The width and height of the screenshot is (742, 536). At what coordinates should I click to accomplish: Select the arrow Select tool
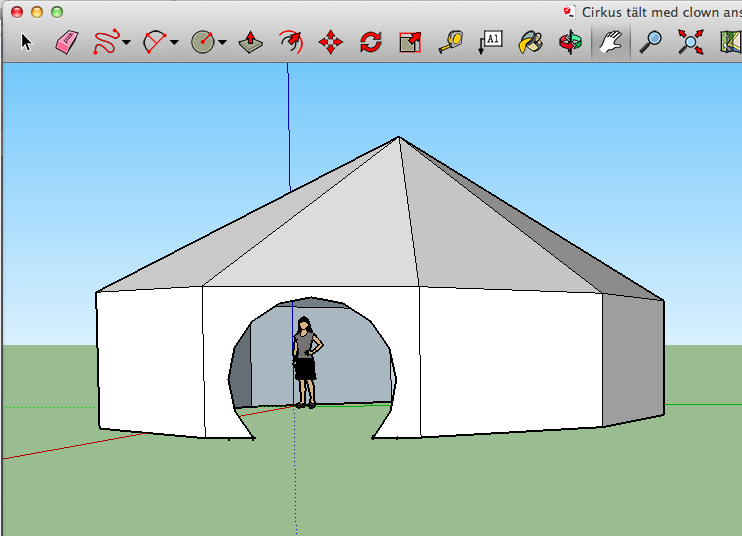coord(26,42)
